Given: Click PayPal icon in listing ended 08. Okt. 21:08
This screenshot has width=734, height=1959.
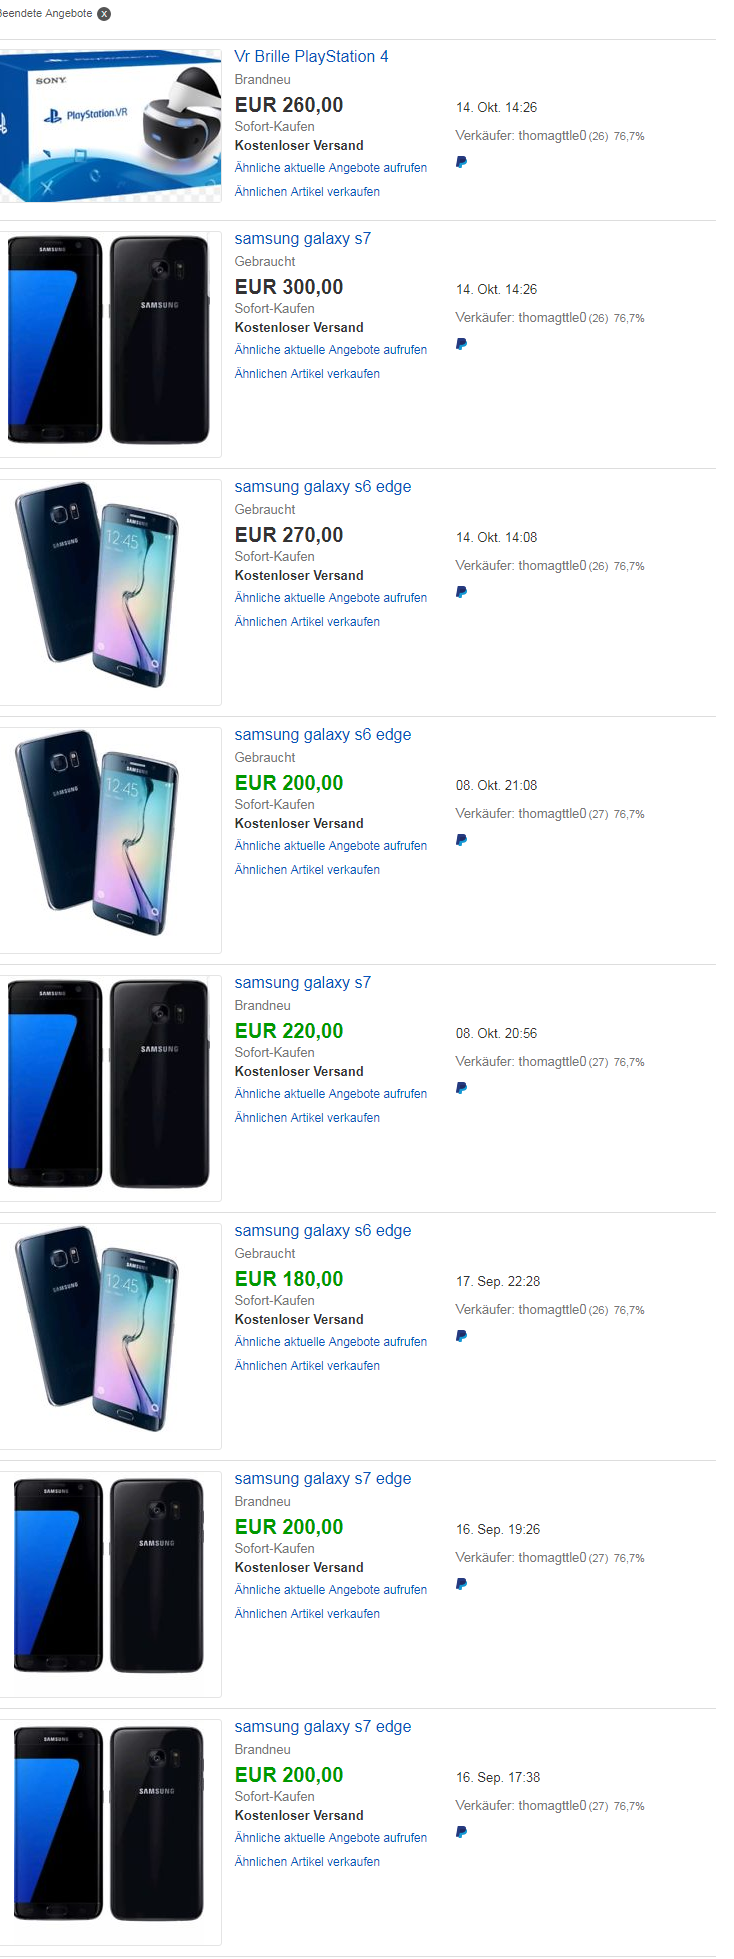Looking at the screenshot, I should (461, 840).
